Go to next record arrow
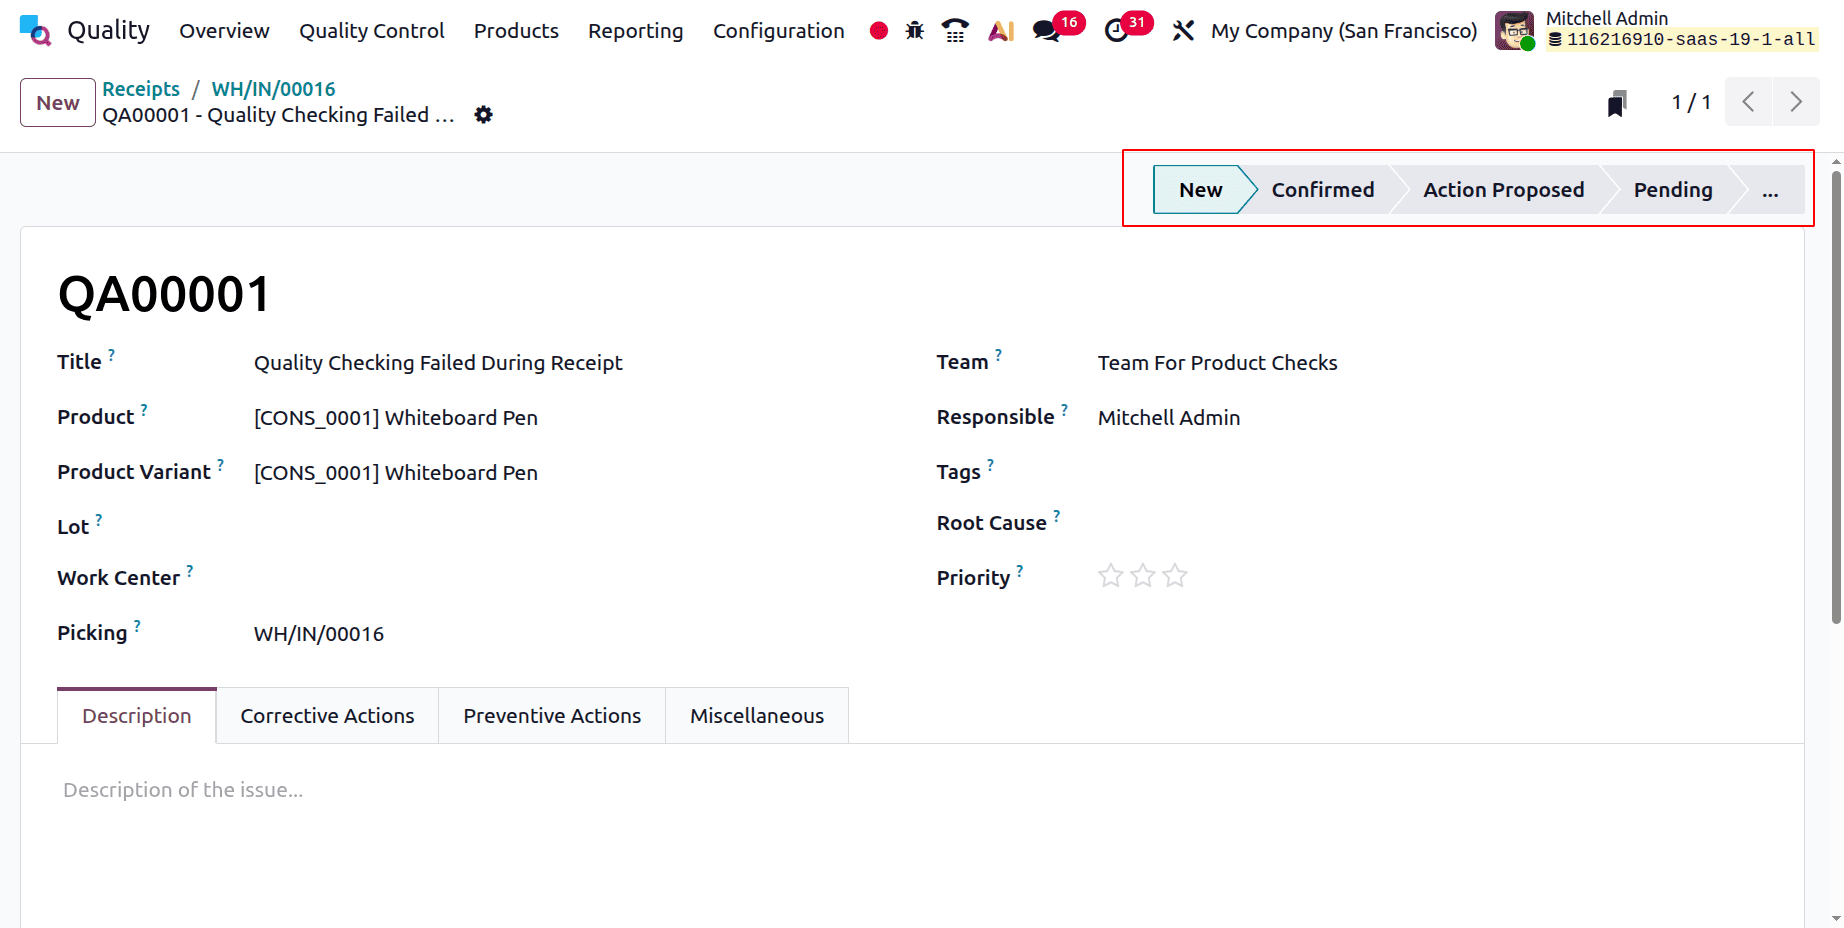Screen dimensions: 1844x928 1796,102
